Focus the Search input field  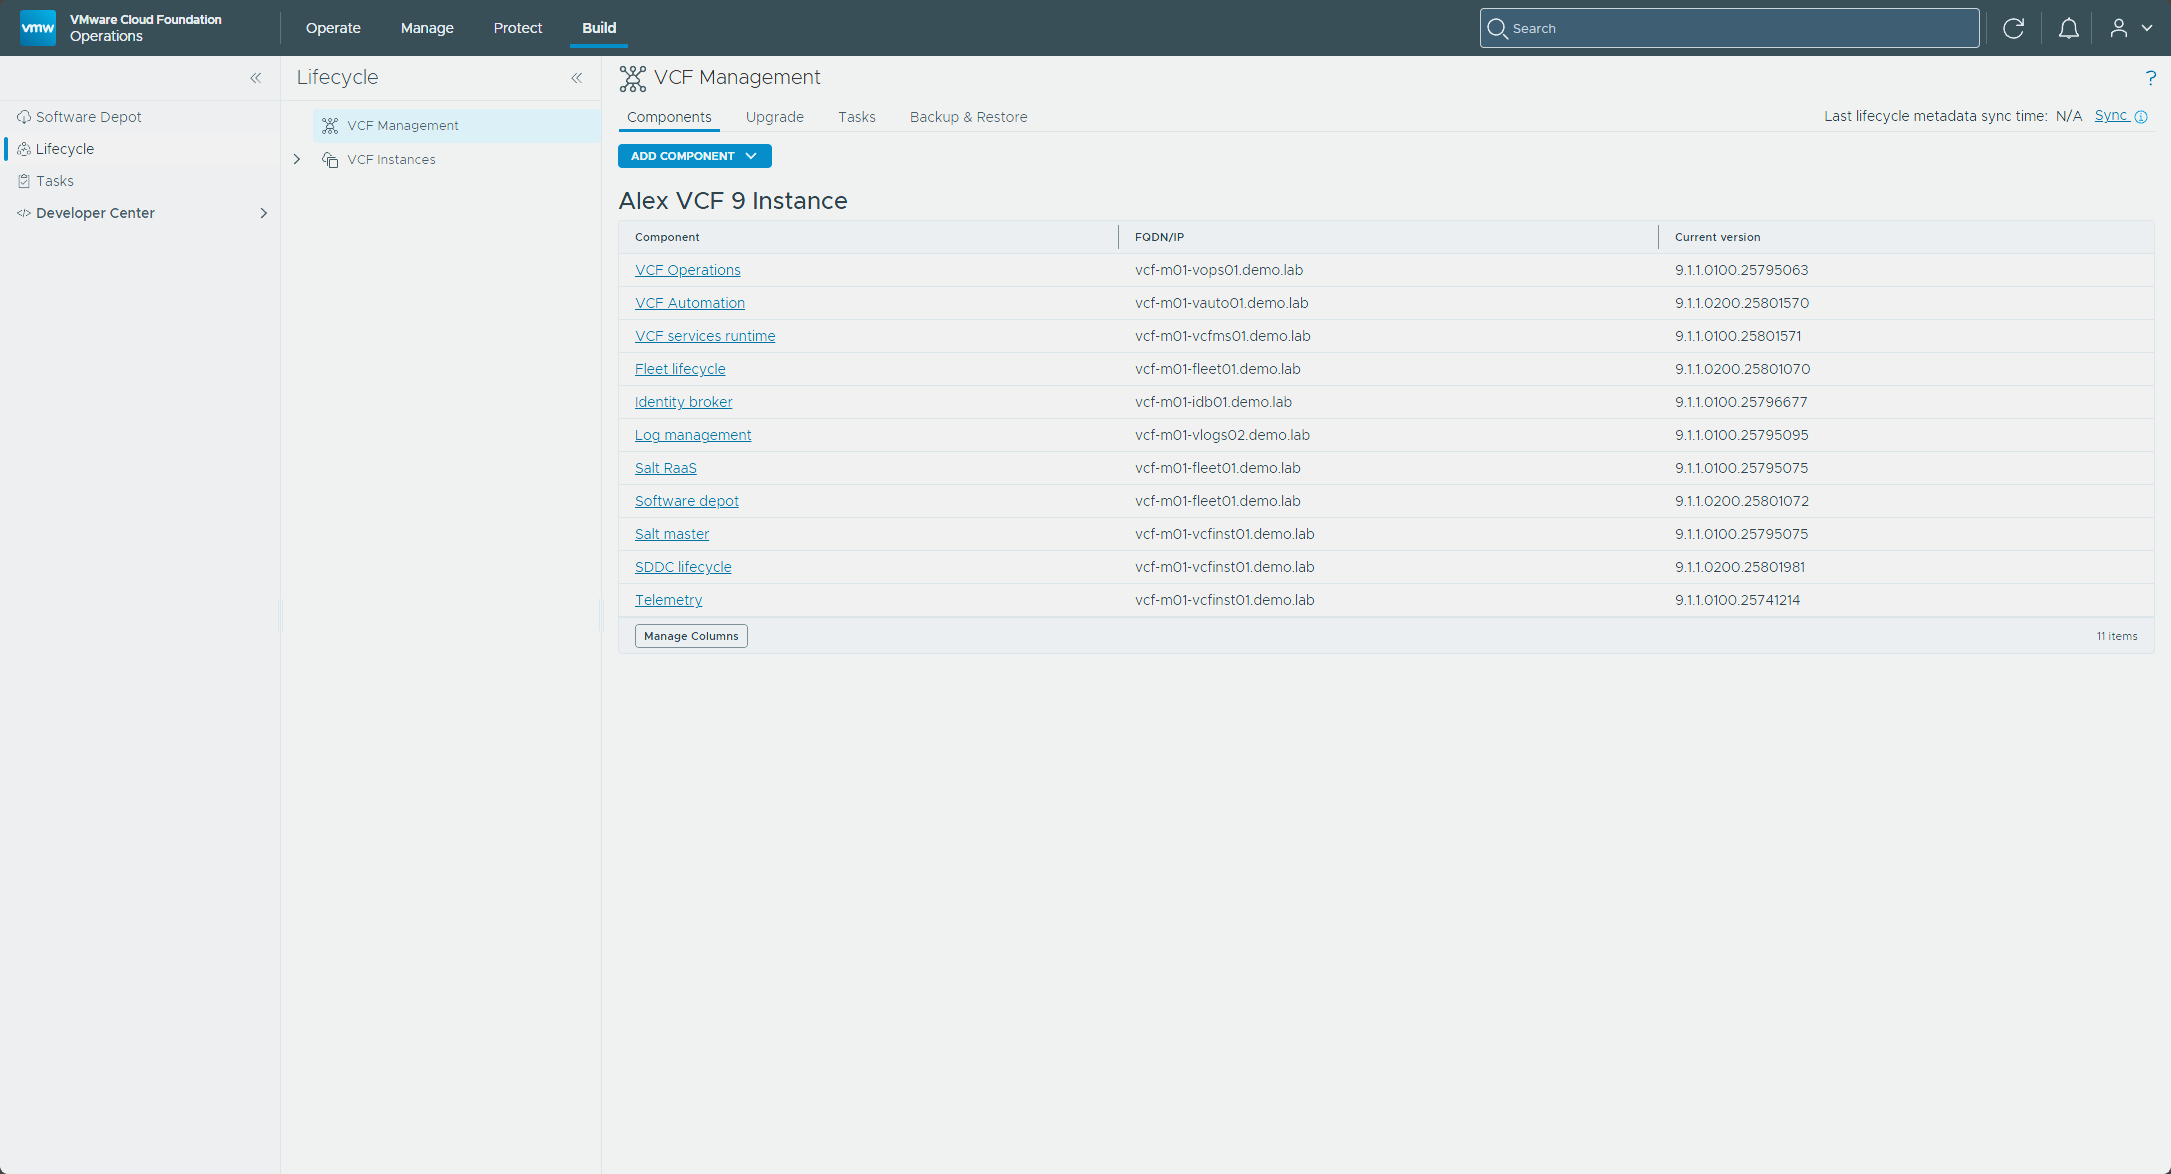point(1730,28)
